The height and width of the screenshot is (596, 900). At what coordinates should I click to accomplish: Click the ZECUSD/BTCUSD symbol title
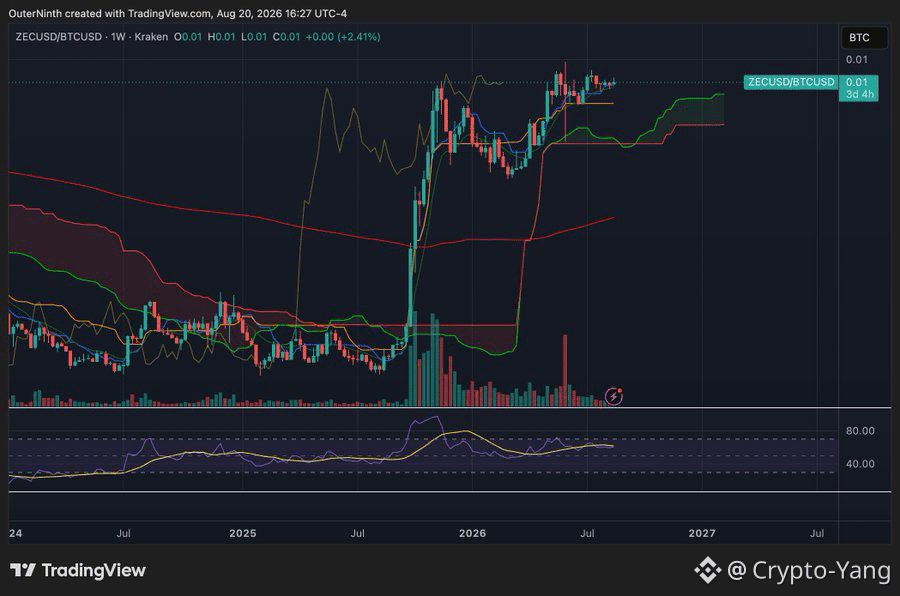pos(59,37)
